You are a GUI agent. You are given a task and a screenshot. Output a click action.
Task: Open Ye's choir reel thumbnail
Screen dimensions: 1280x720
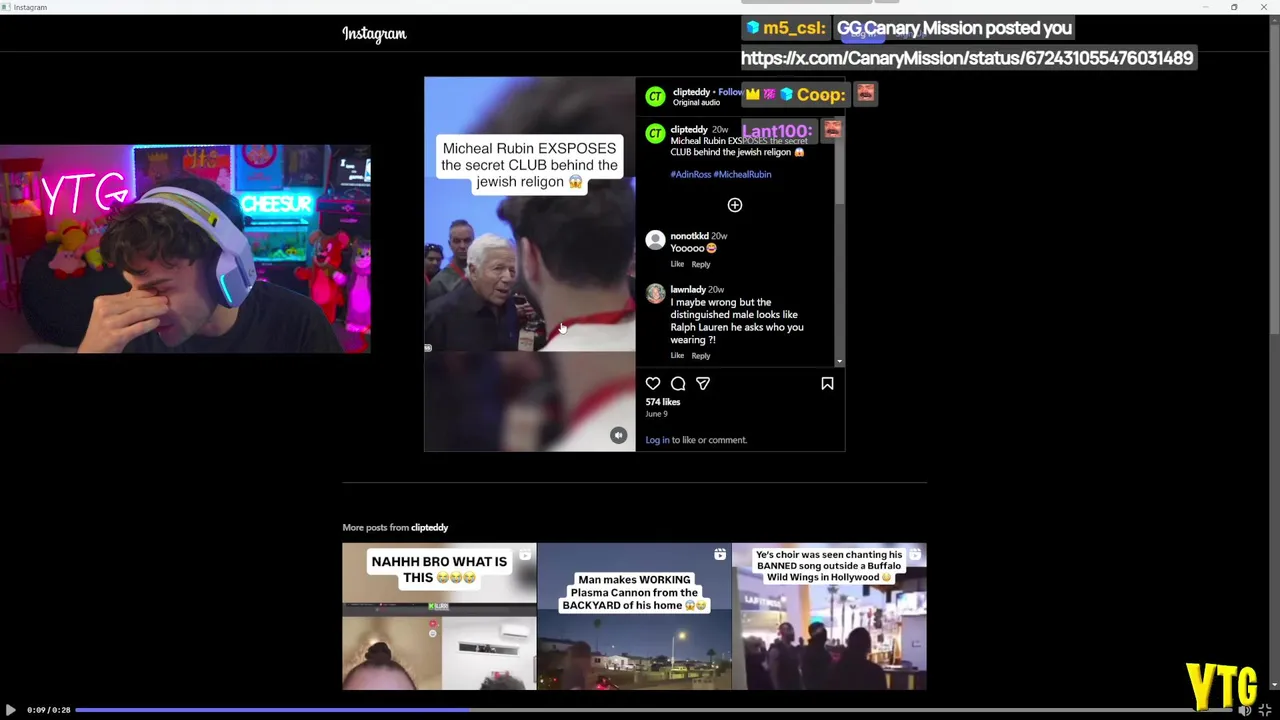829,616
